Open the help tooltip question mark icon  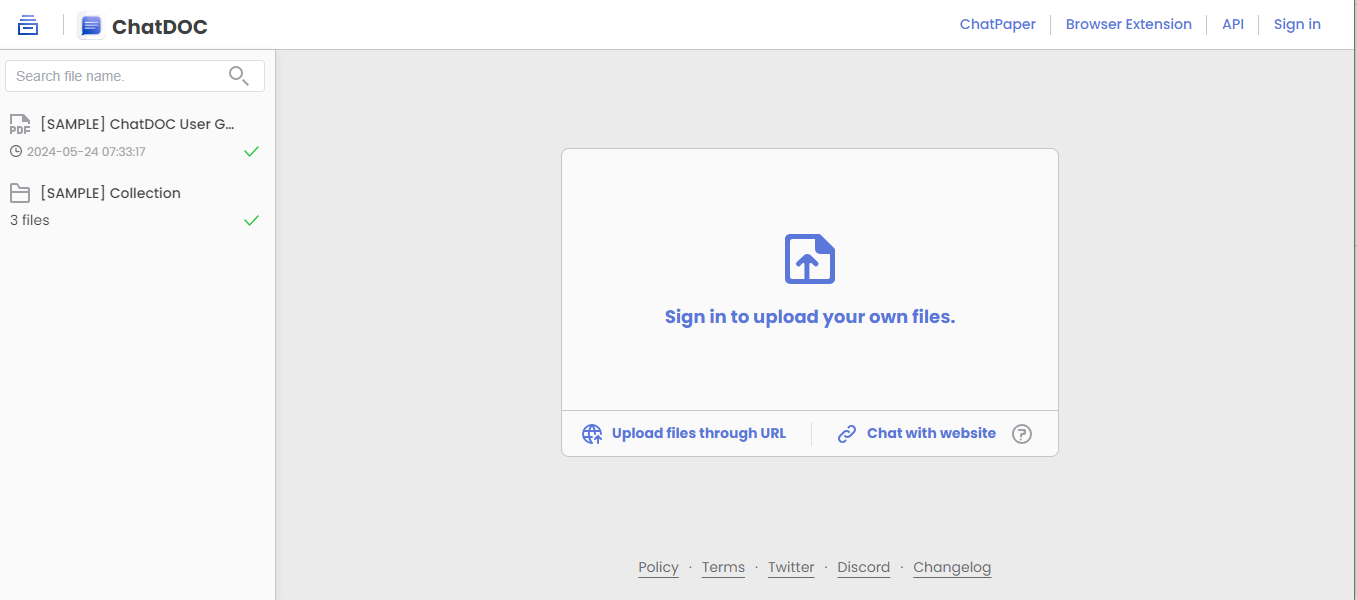(x=1021, y=433)
